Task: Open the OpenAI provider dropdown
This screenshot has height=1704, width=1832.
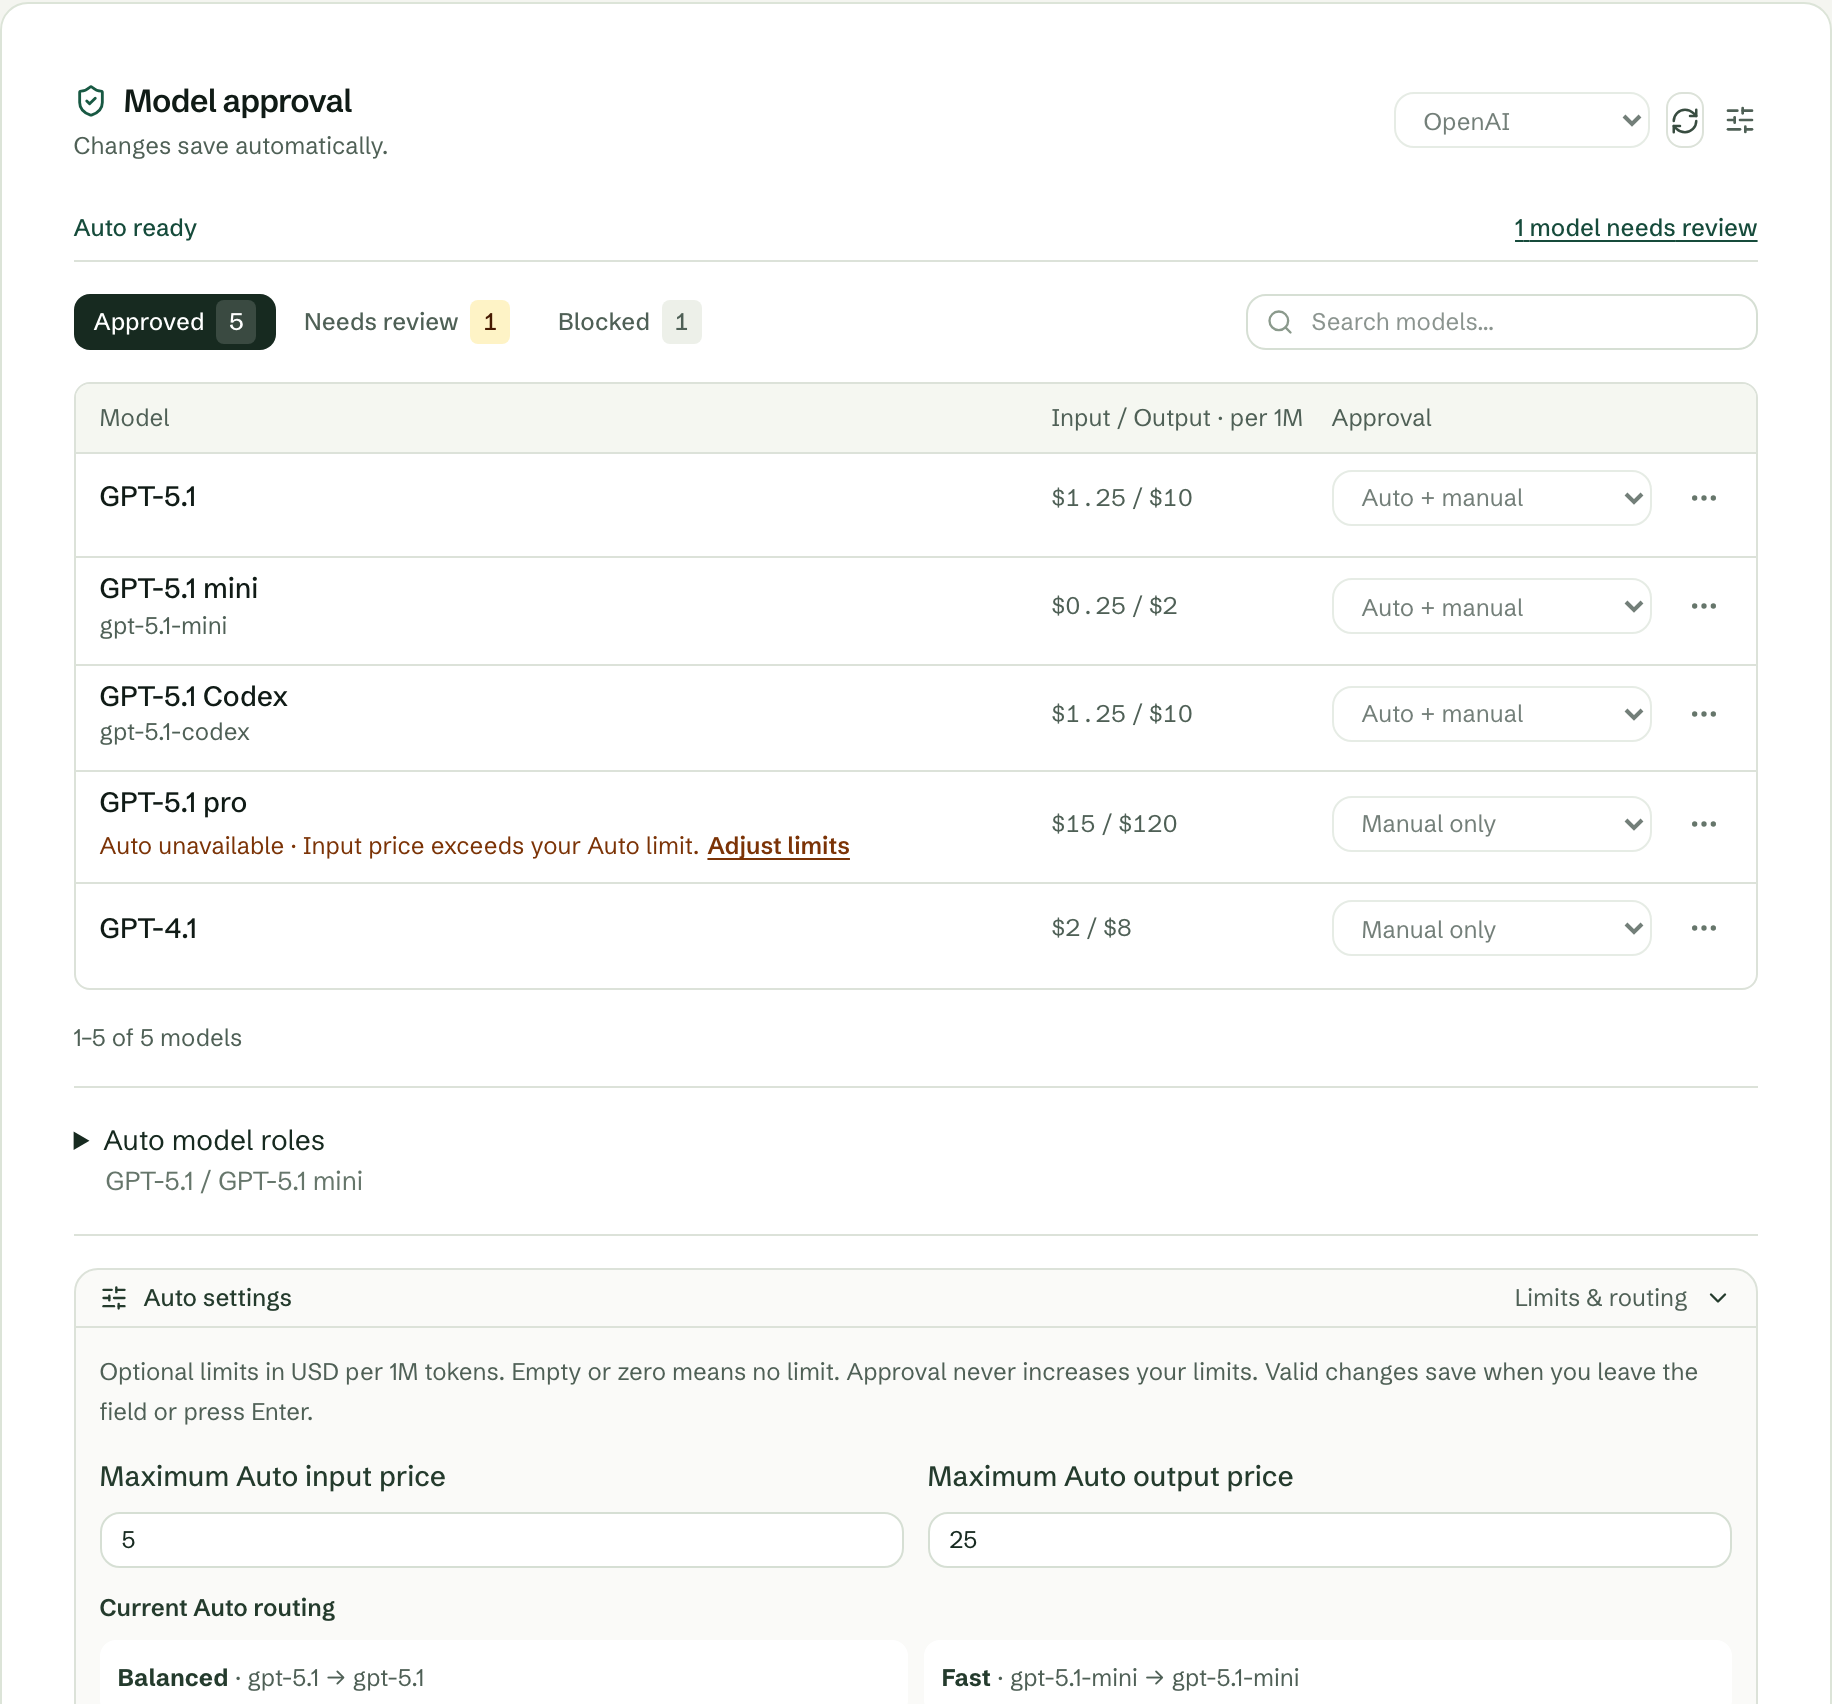Action: click(x=1521, y=121)
